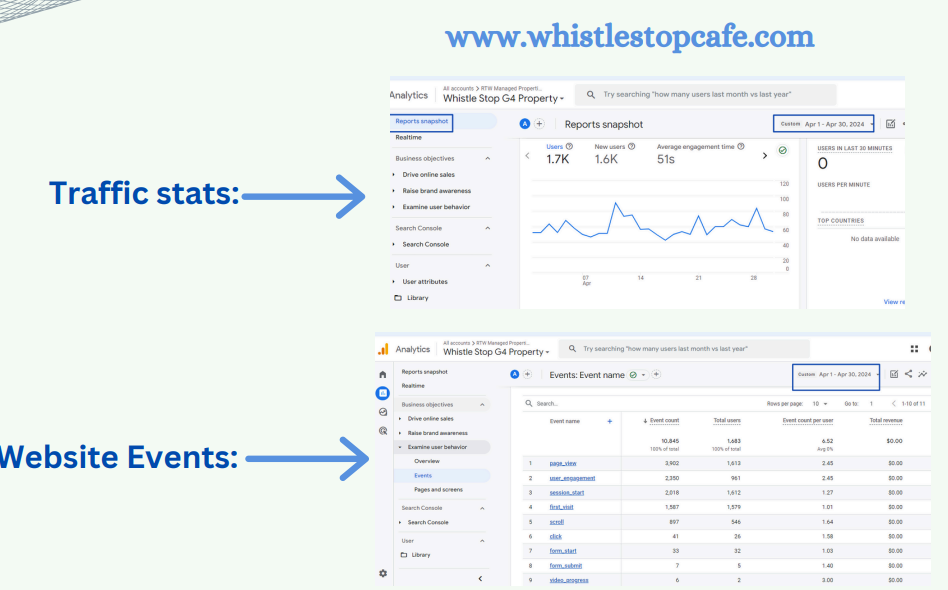This screenshot has width=948, height=590.
Task: Collapse Business objectives in Reports snapshot sidebar
Action: pyautogui.click(x=487, y=158)
